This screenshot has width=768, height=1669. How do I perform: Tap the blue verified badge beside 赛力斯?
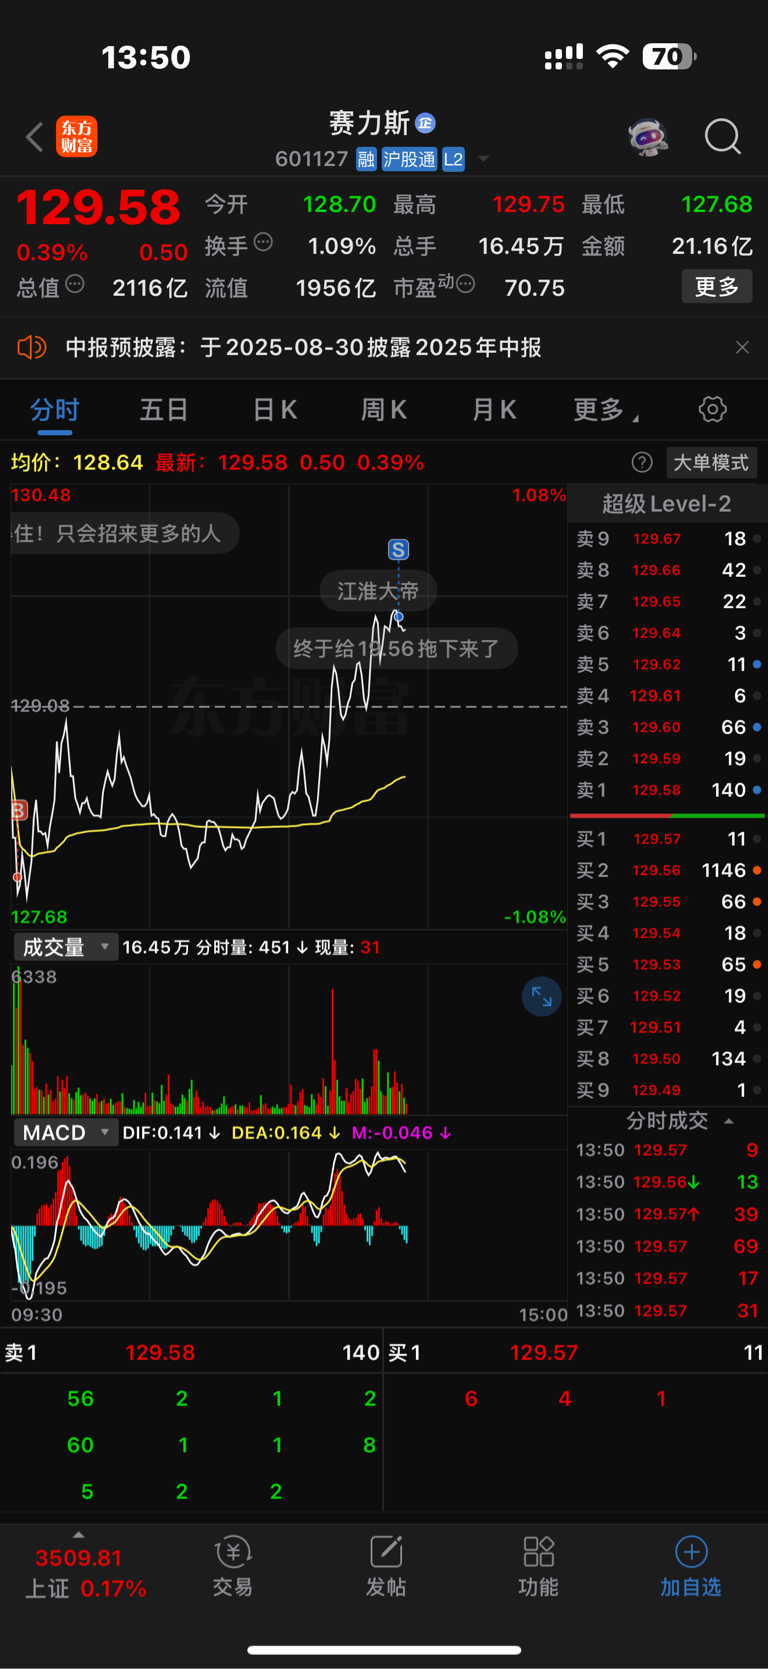[425, 123]
